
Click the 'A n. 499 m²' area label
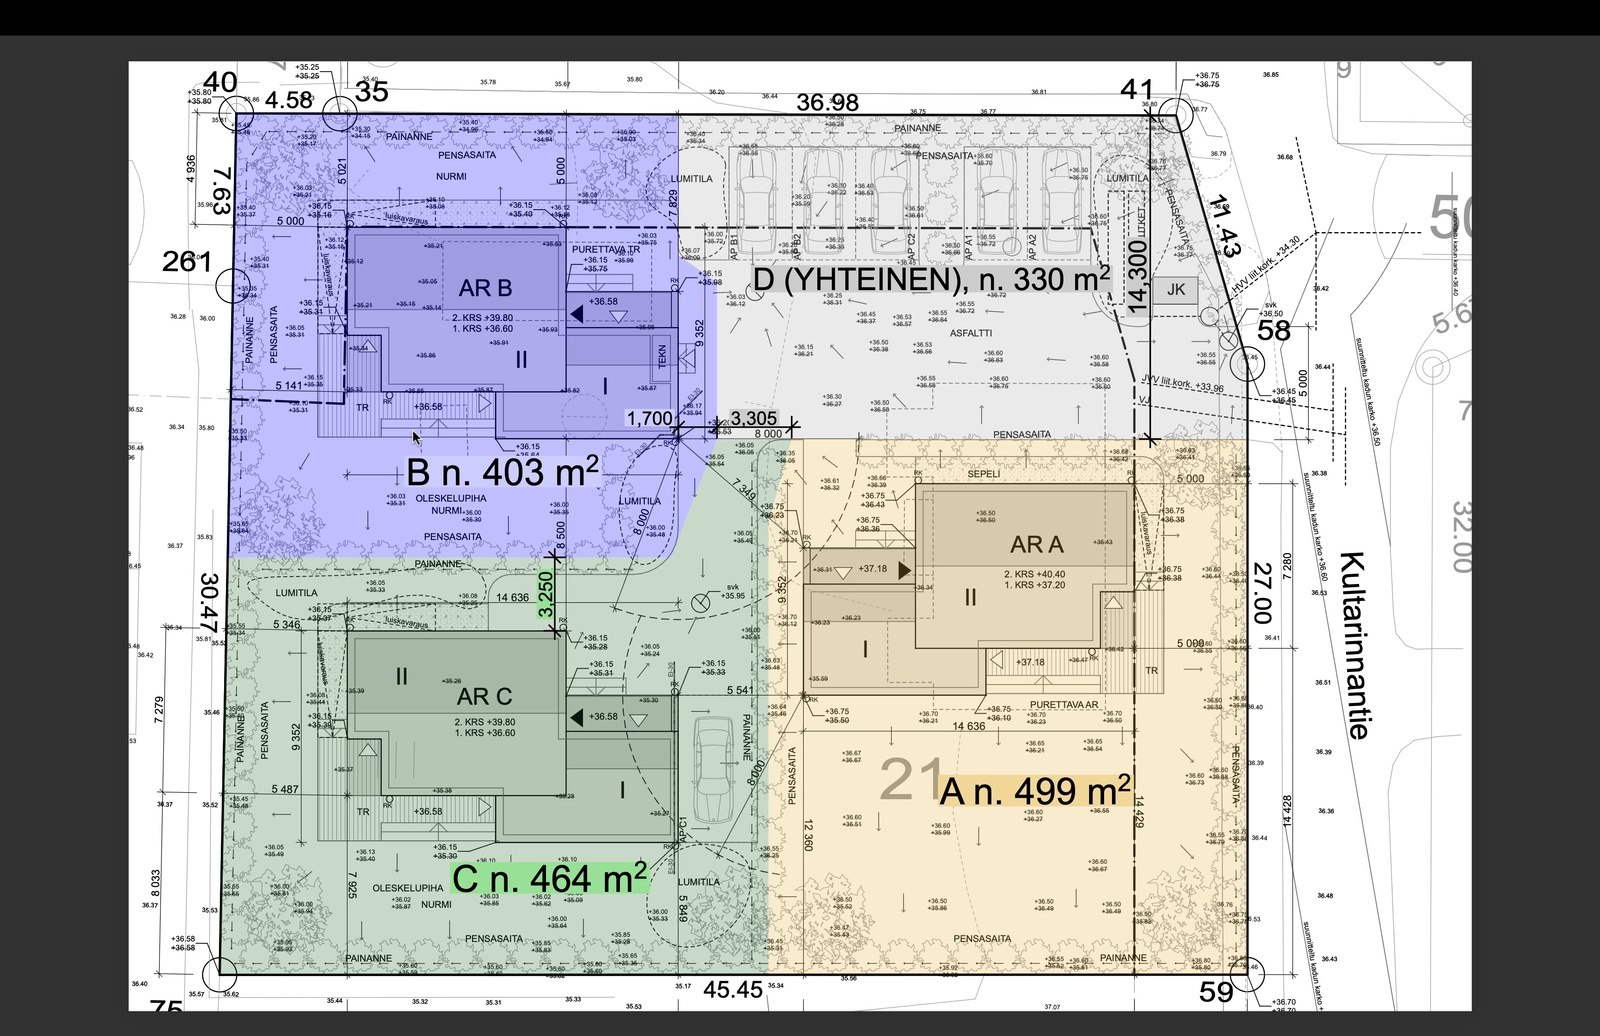(x=1035, y=791)
